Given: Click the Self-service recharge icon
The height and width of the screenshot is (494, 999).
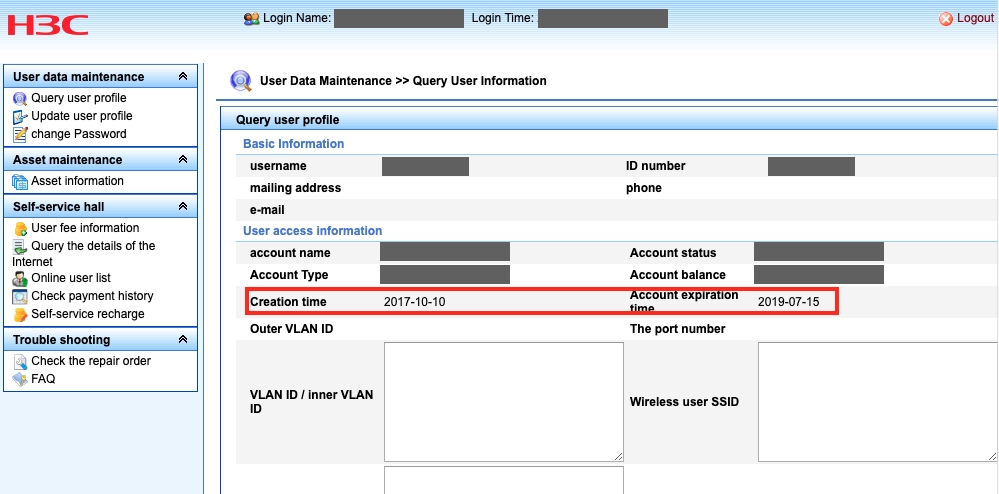Looking at the screenshot, I should click(20, 314).
